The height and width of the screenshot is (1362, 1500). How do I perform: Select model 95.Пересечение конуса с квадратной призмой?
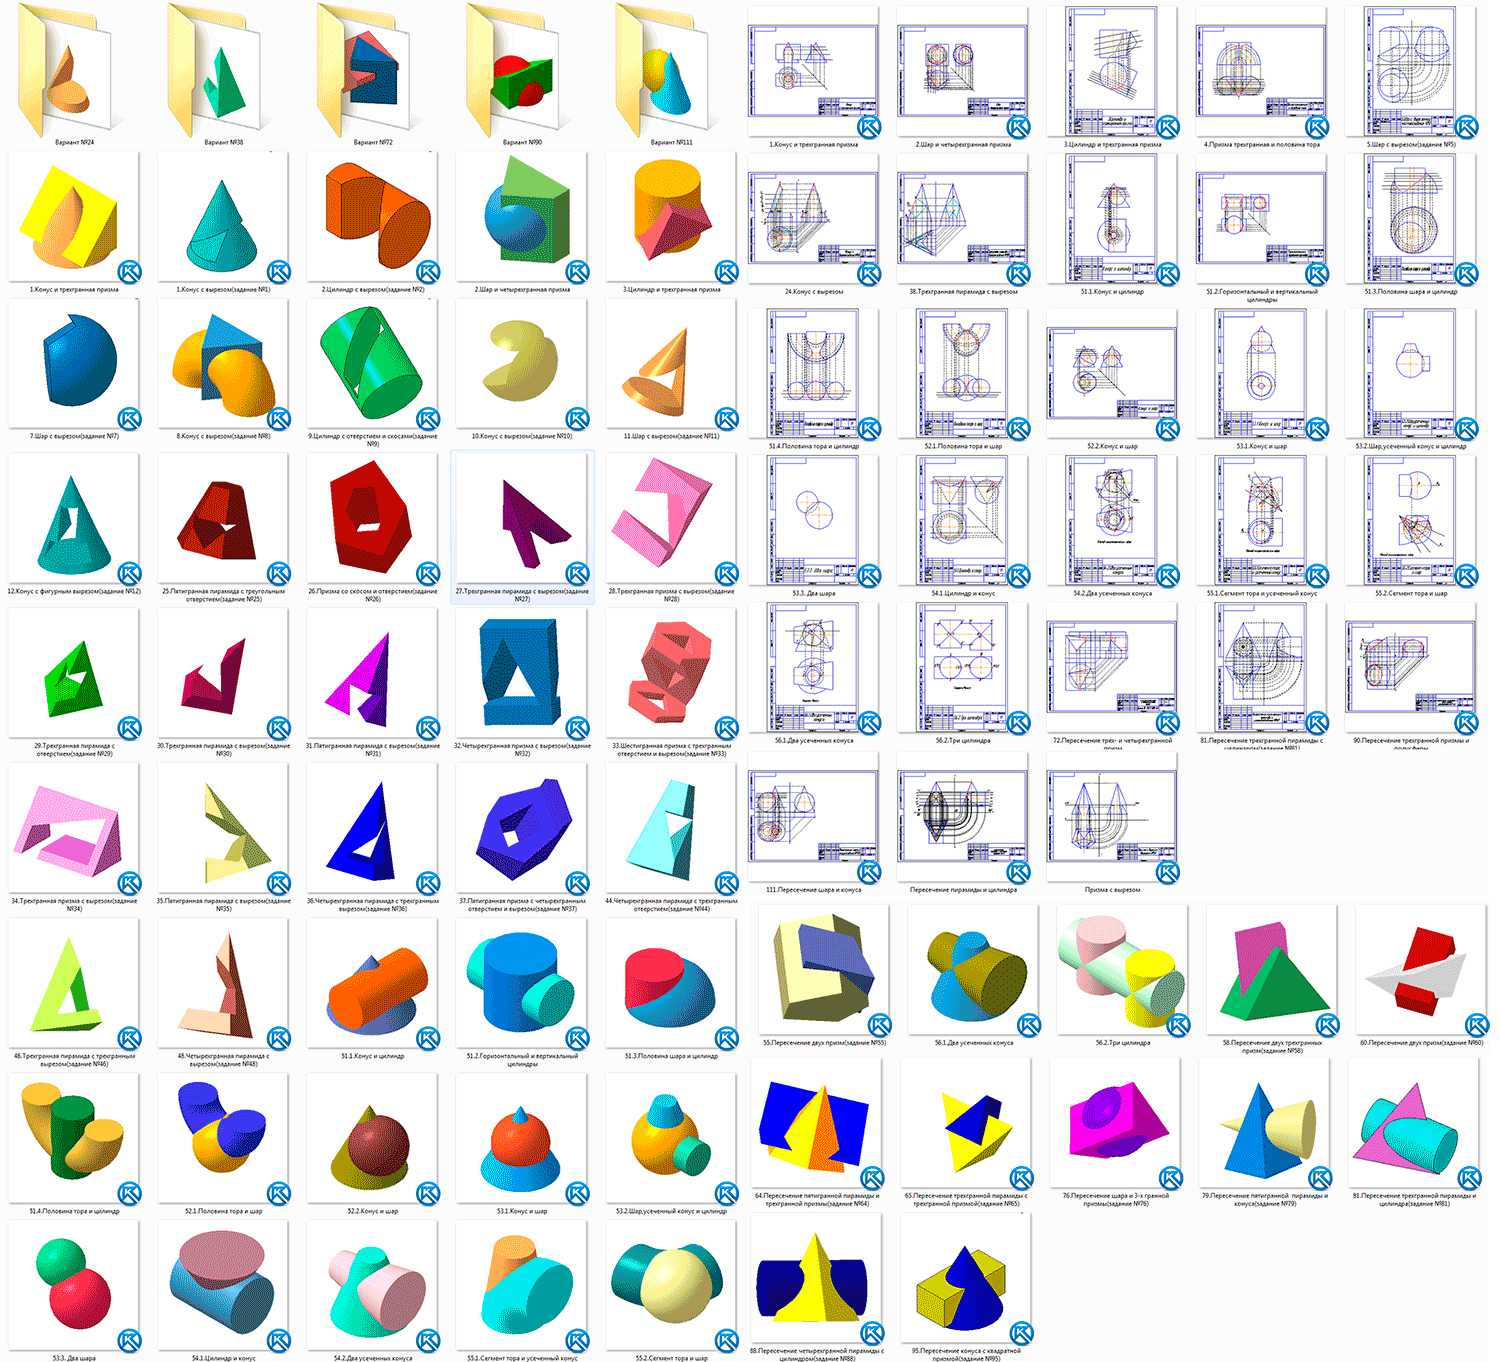click(966, 1279)
